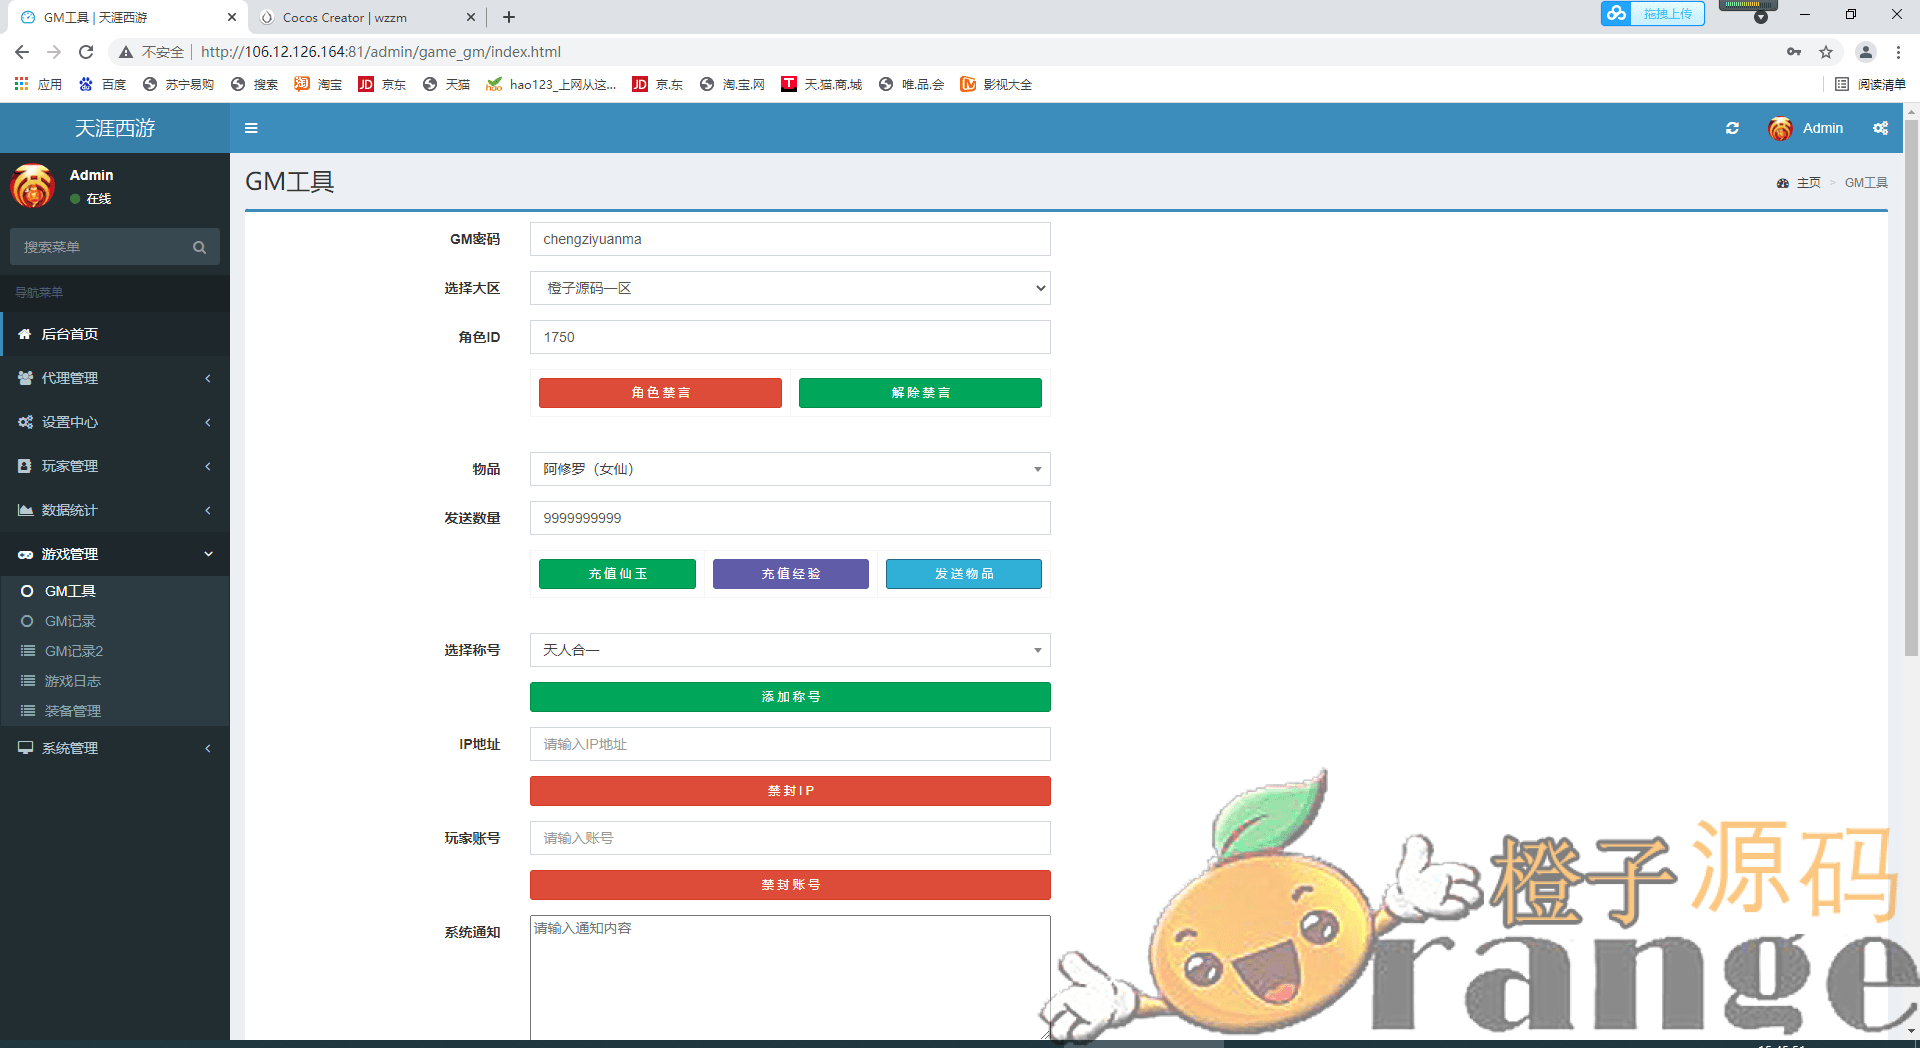
Task: Click the browser reload page button
Action: 86,52
